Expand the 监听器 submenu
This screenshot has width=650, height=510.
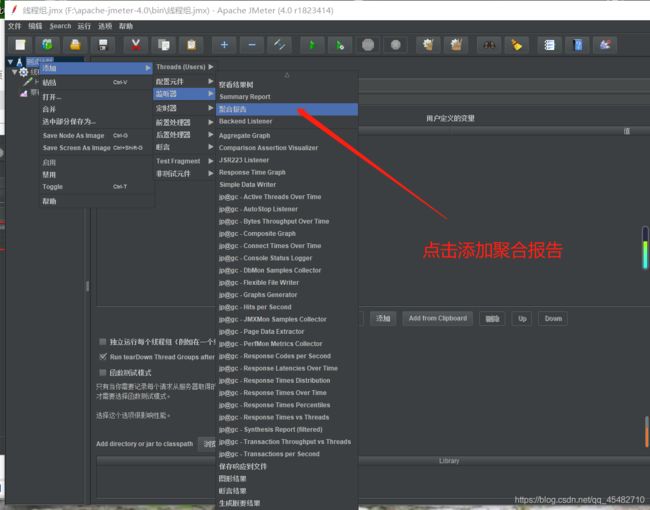click(x=184, y=94)
